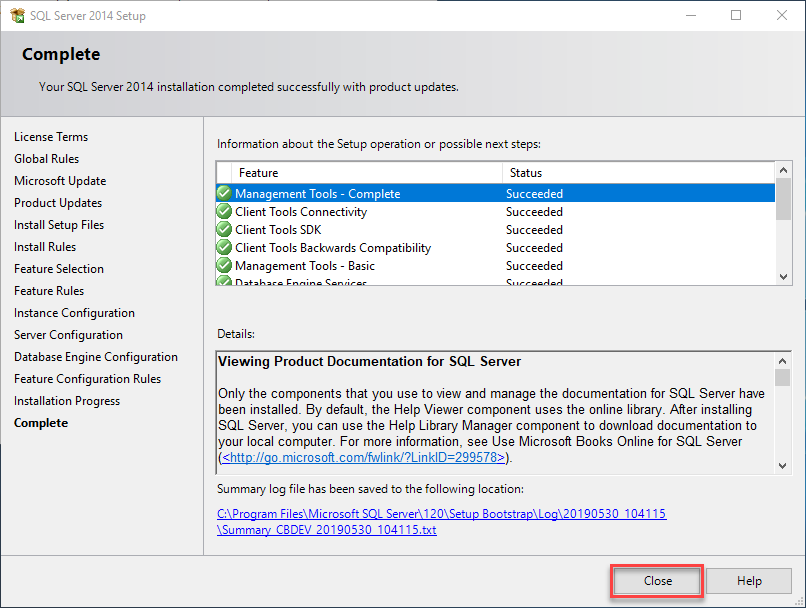The width and height of the screenshot is (806, 608).
Task: Click Succeeded status for Management Tools - Basic
Action: [534, 266]
